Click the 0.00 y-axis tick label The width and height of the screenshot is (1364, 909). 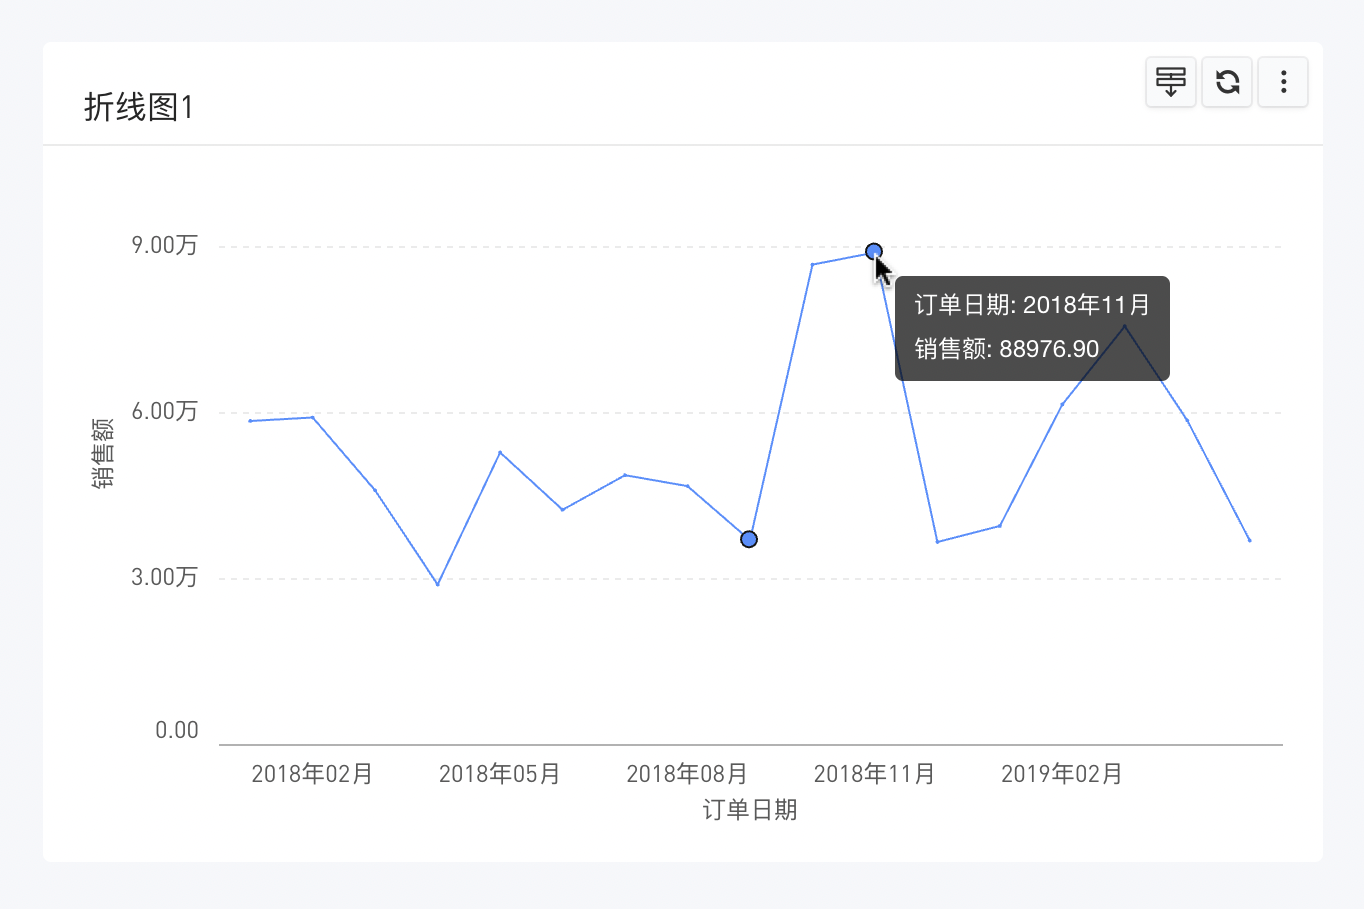click(x=177, y=731)
